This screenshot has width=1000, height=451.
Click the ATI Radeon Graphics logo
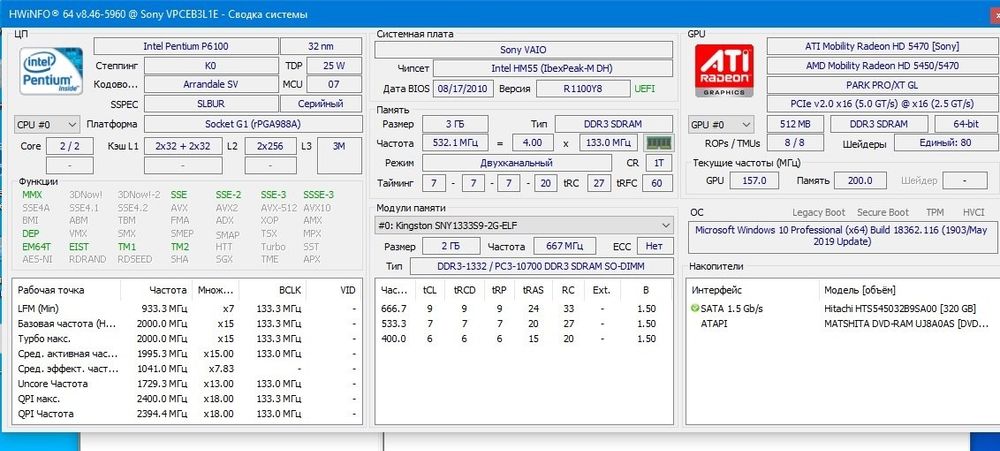point(724,70)
